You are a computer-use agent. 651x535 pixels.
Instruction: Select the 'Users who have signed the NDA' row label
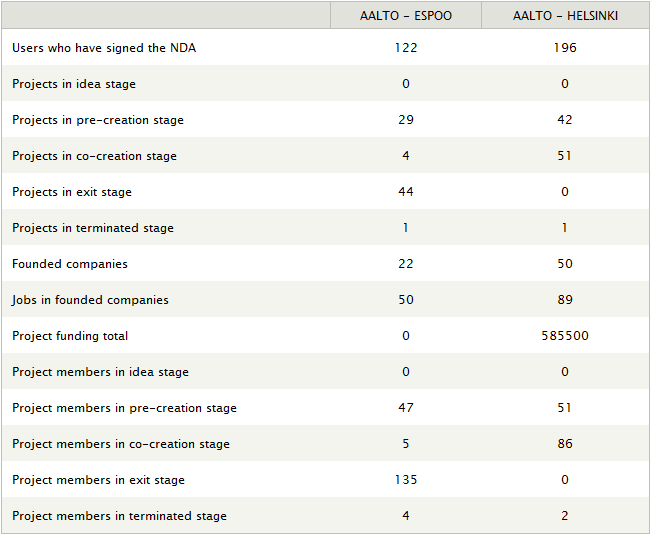tap(104, 48)
